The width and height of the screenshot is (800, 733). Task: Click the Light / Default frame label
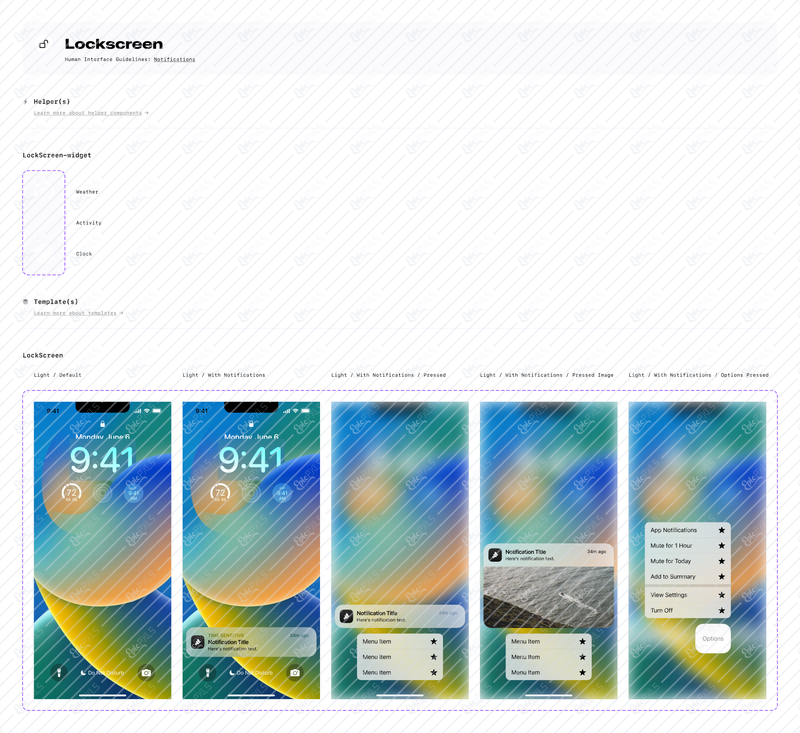58,375
